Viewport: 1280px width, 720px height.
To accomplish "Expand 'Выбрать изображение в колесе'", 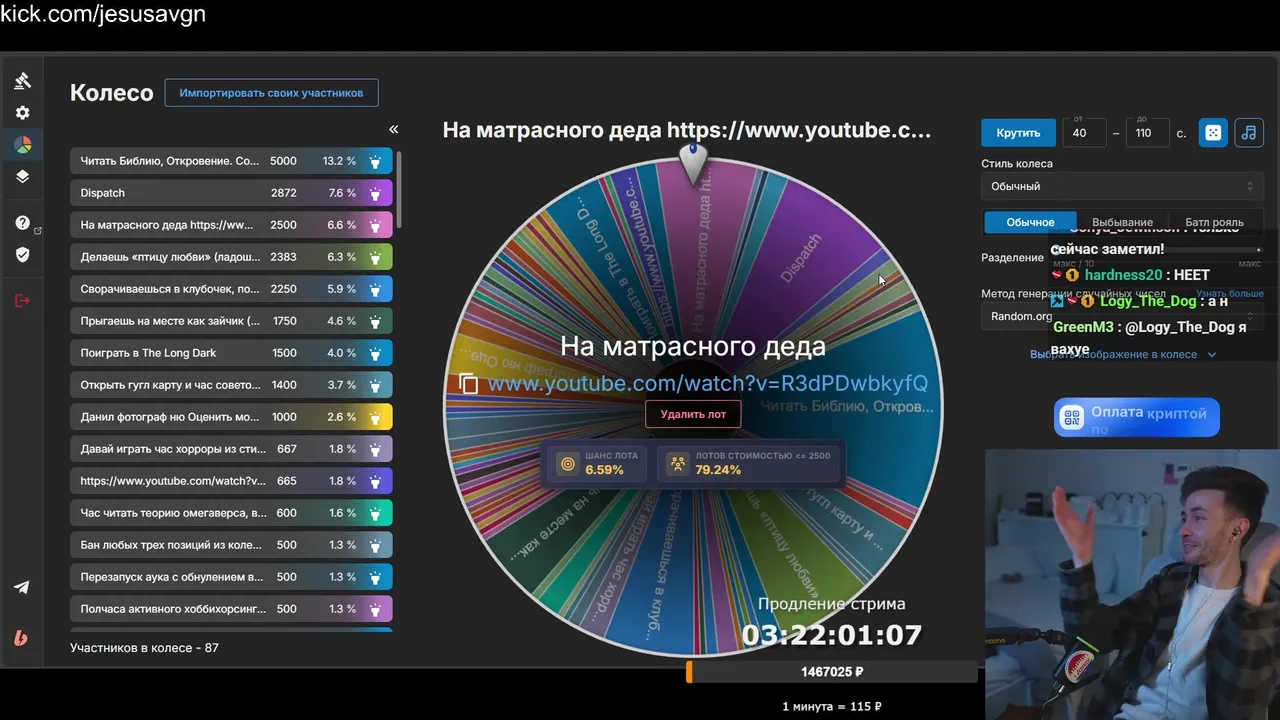I will pos(1122,354).
